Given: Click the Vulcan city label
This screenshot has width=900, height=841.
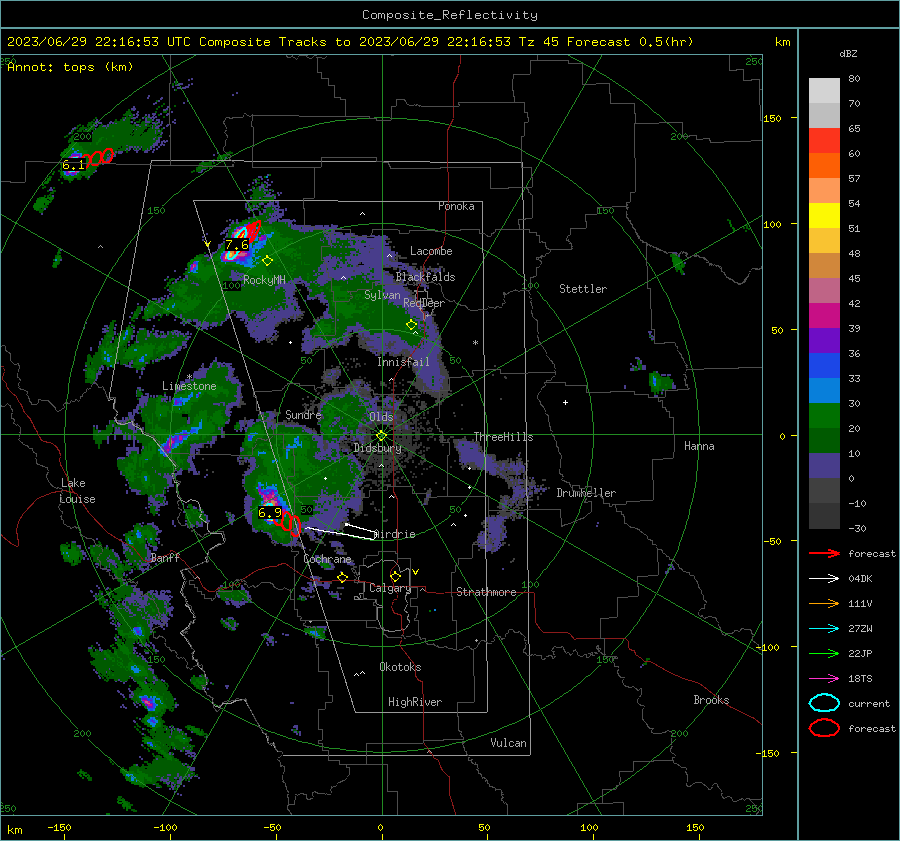Looking at the screenshot, I should (x=508, y=743).
